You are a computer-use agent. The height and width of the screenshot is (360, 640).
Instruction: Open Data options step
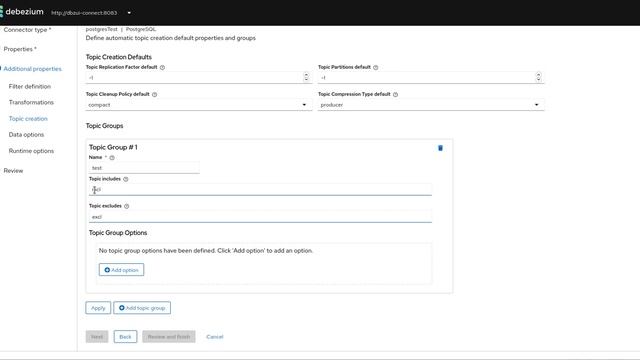26,135
